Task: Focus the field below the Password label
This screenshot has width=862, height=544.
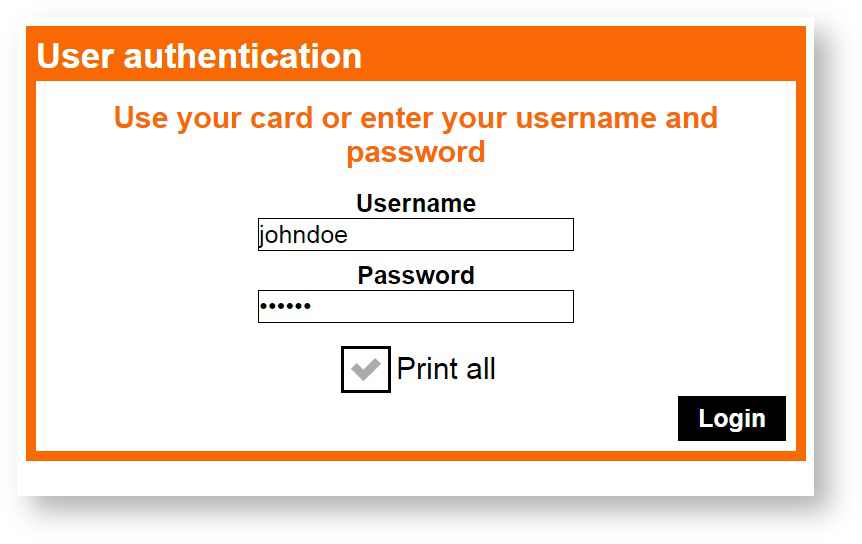Action: (x=415, y=307)
